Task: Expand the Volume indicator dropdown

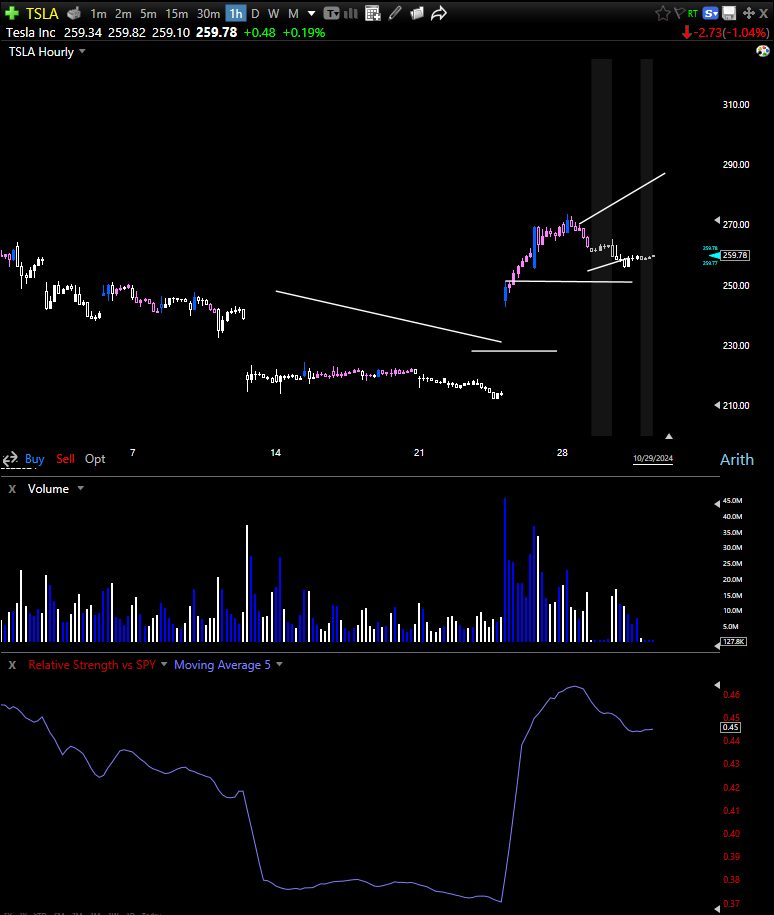Action: [81, 488]
